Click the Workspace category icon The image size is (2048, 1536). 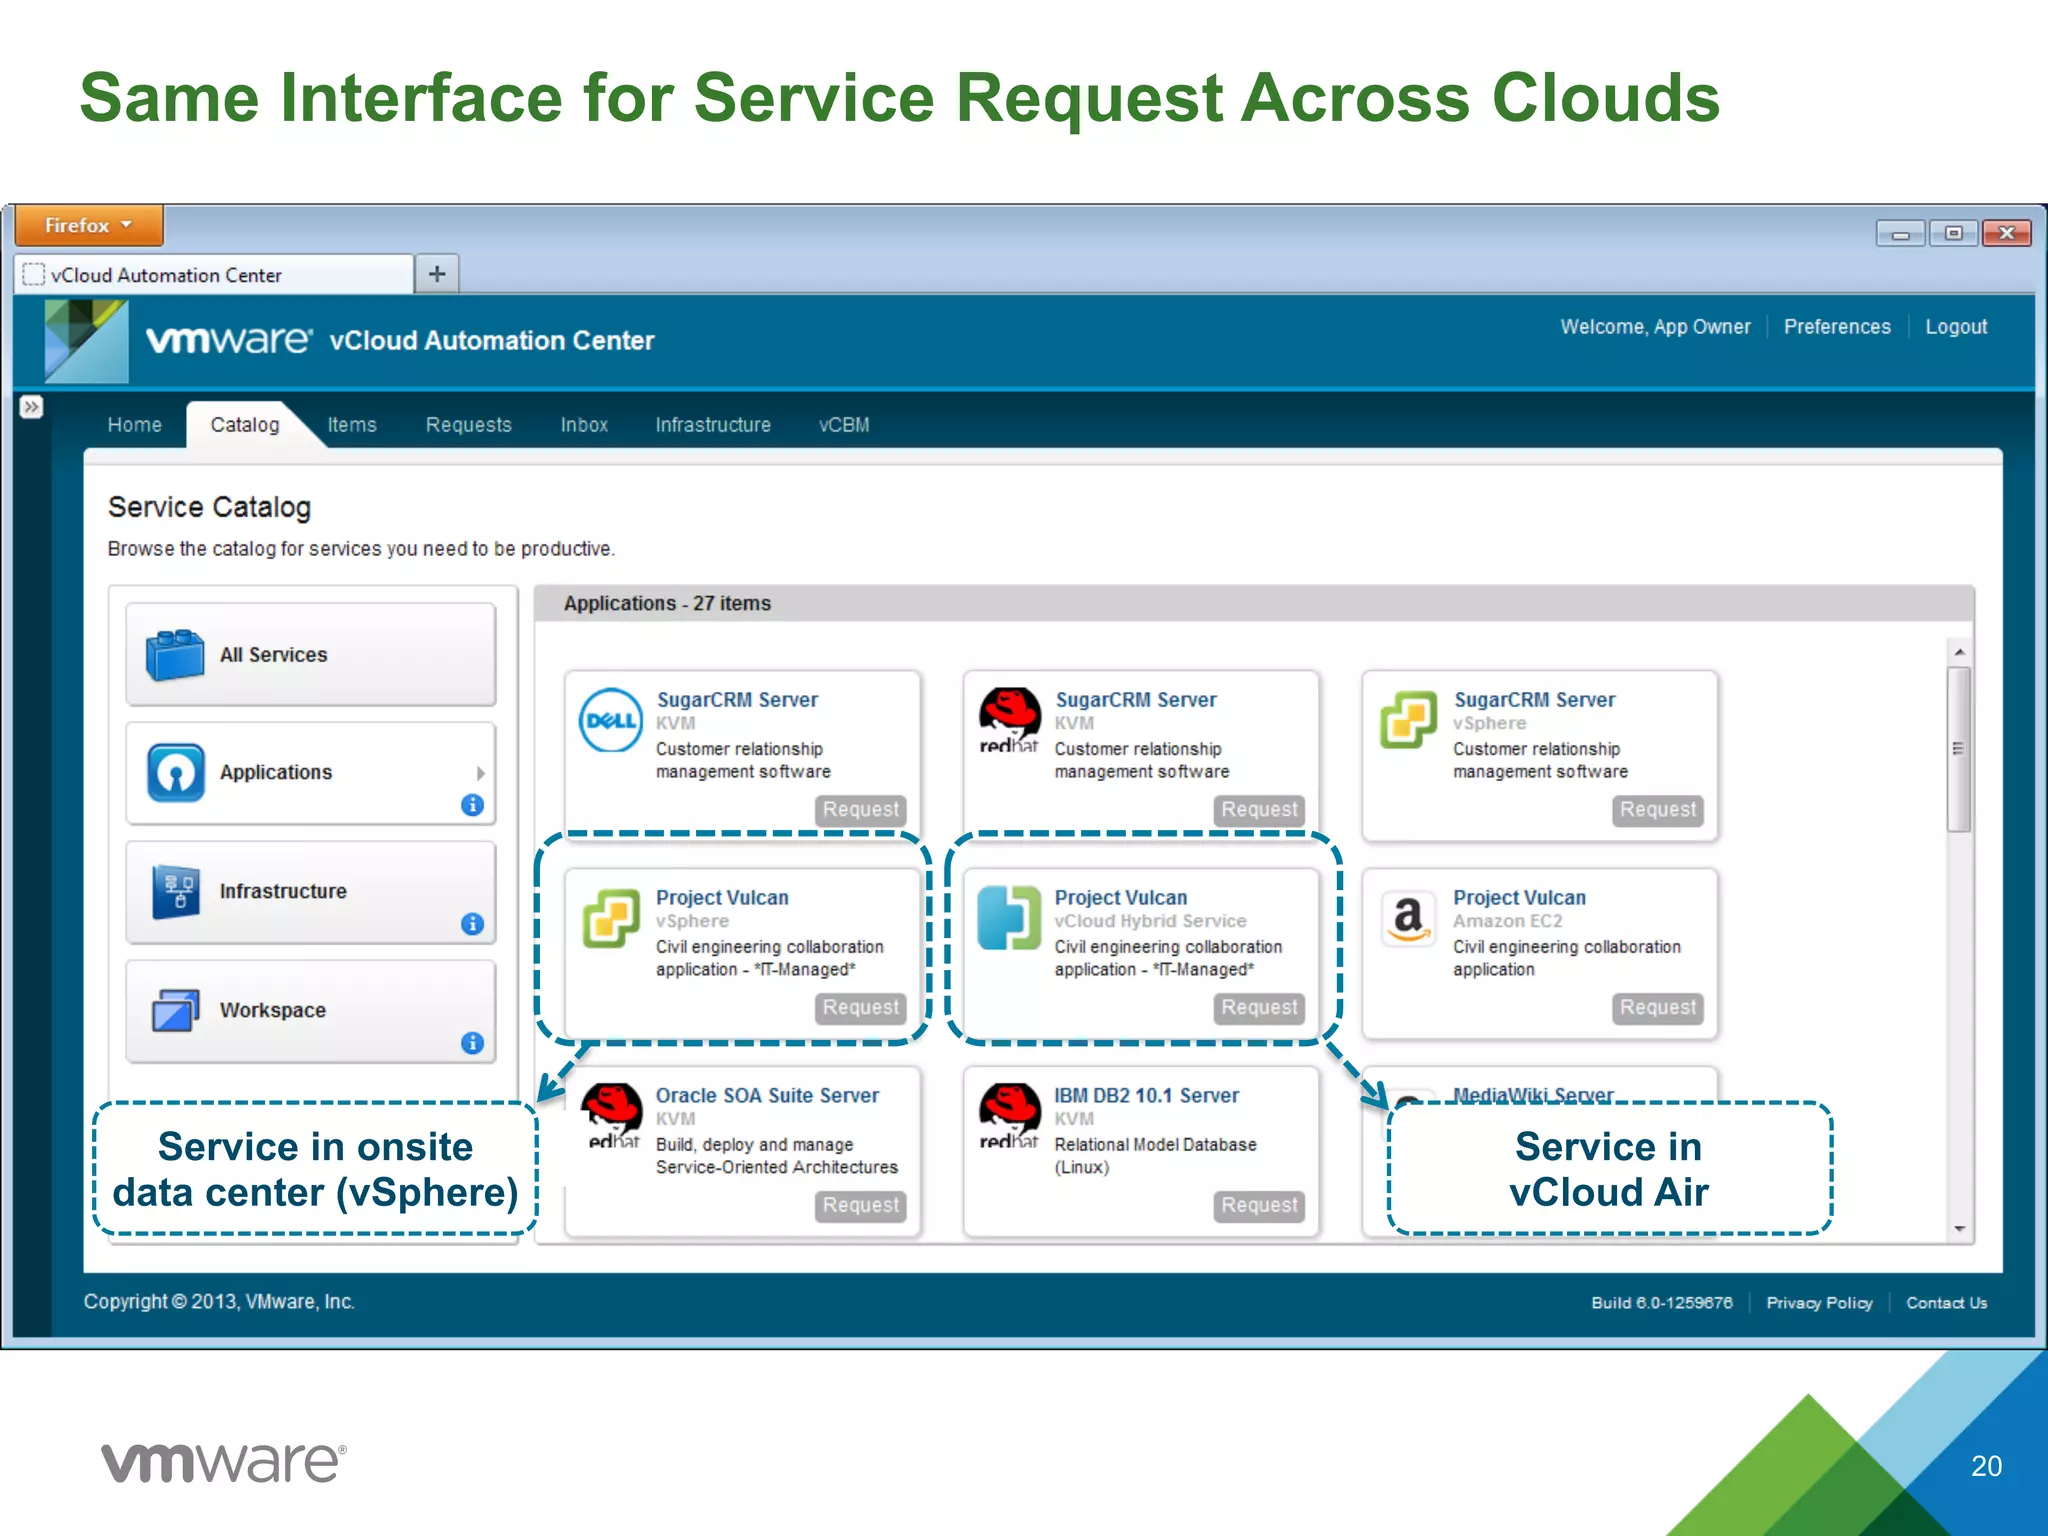coord(175,1010)
